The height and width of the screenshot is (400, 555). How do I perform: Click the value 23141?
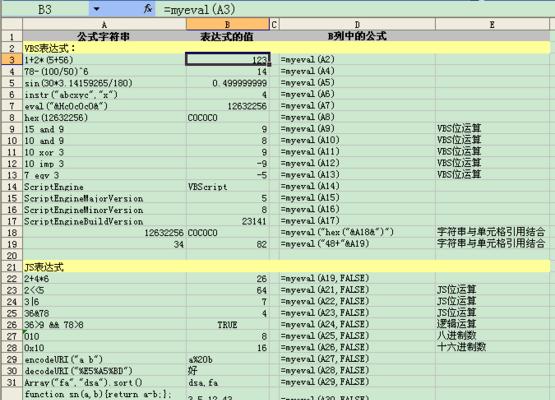tap(254, 222)
